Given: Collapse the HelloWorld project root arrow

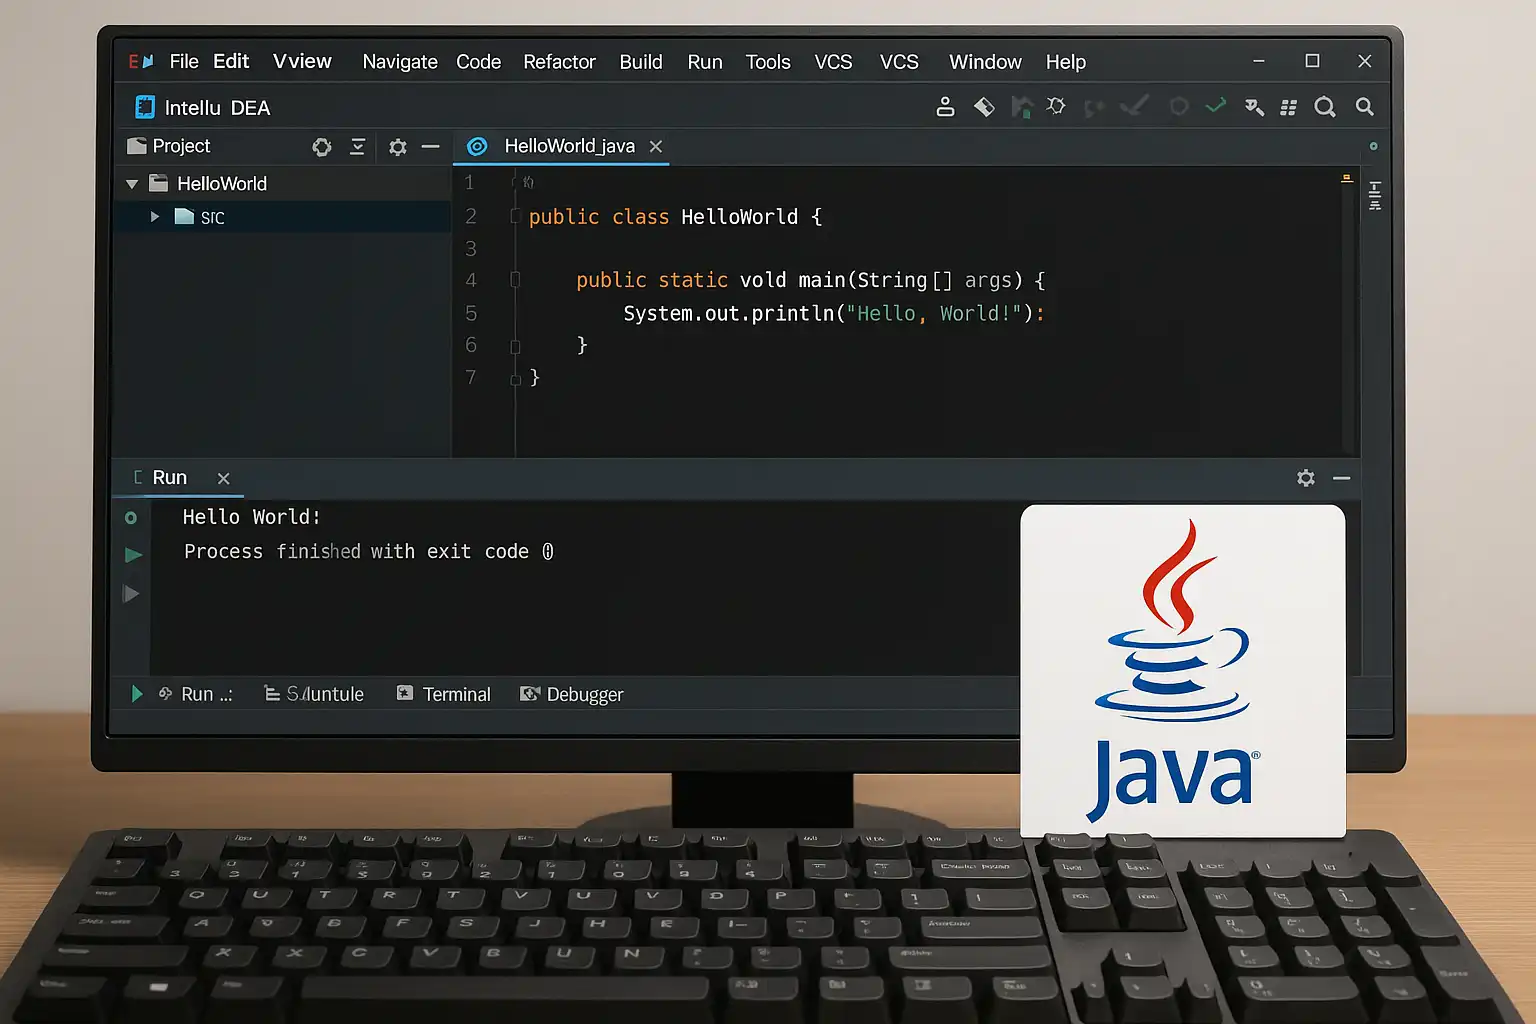Looking at the screenshot, I should coord(132,184).
